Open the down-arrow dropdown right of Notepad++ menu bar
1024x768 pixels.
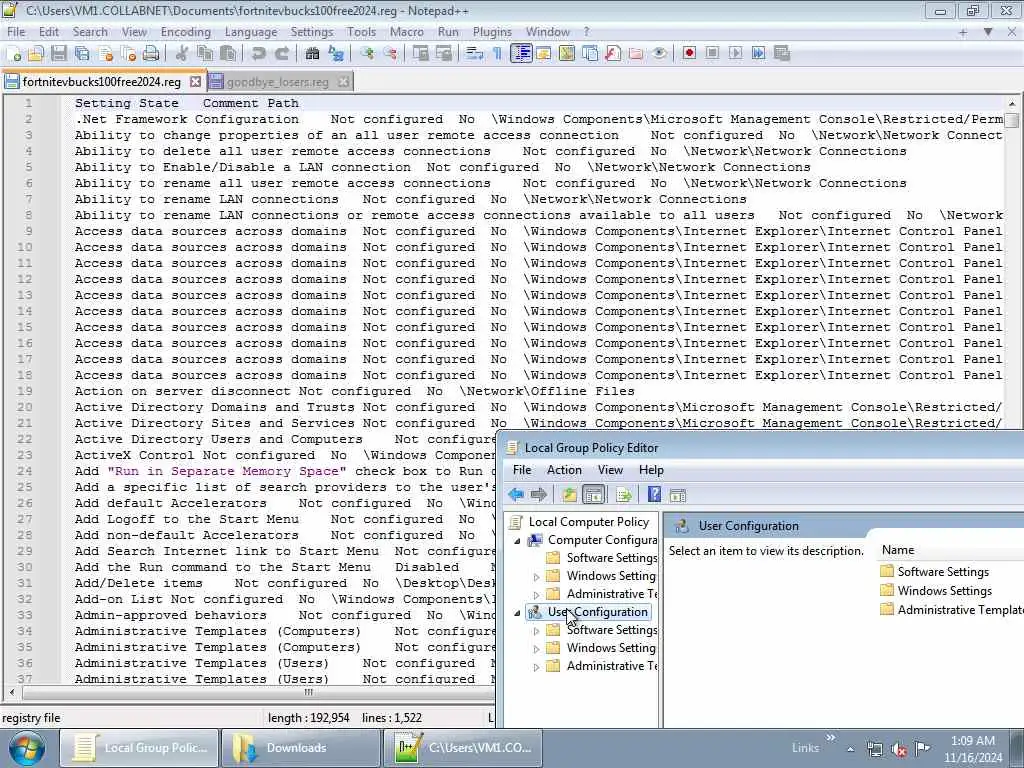click(x=988, y=31)
